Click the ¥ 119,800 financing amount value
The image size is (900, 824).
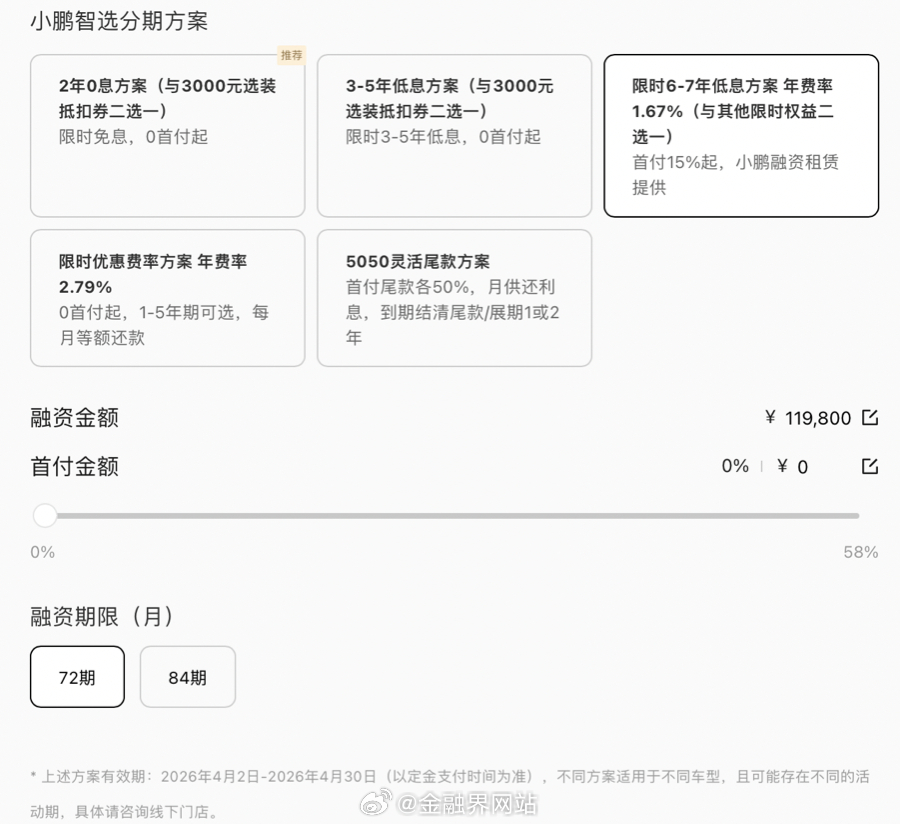808,418
